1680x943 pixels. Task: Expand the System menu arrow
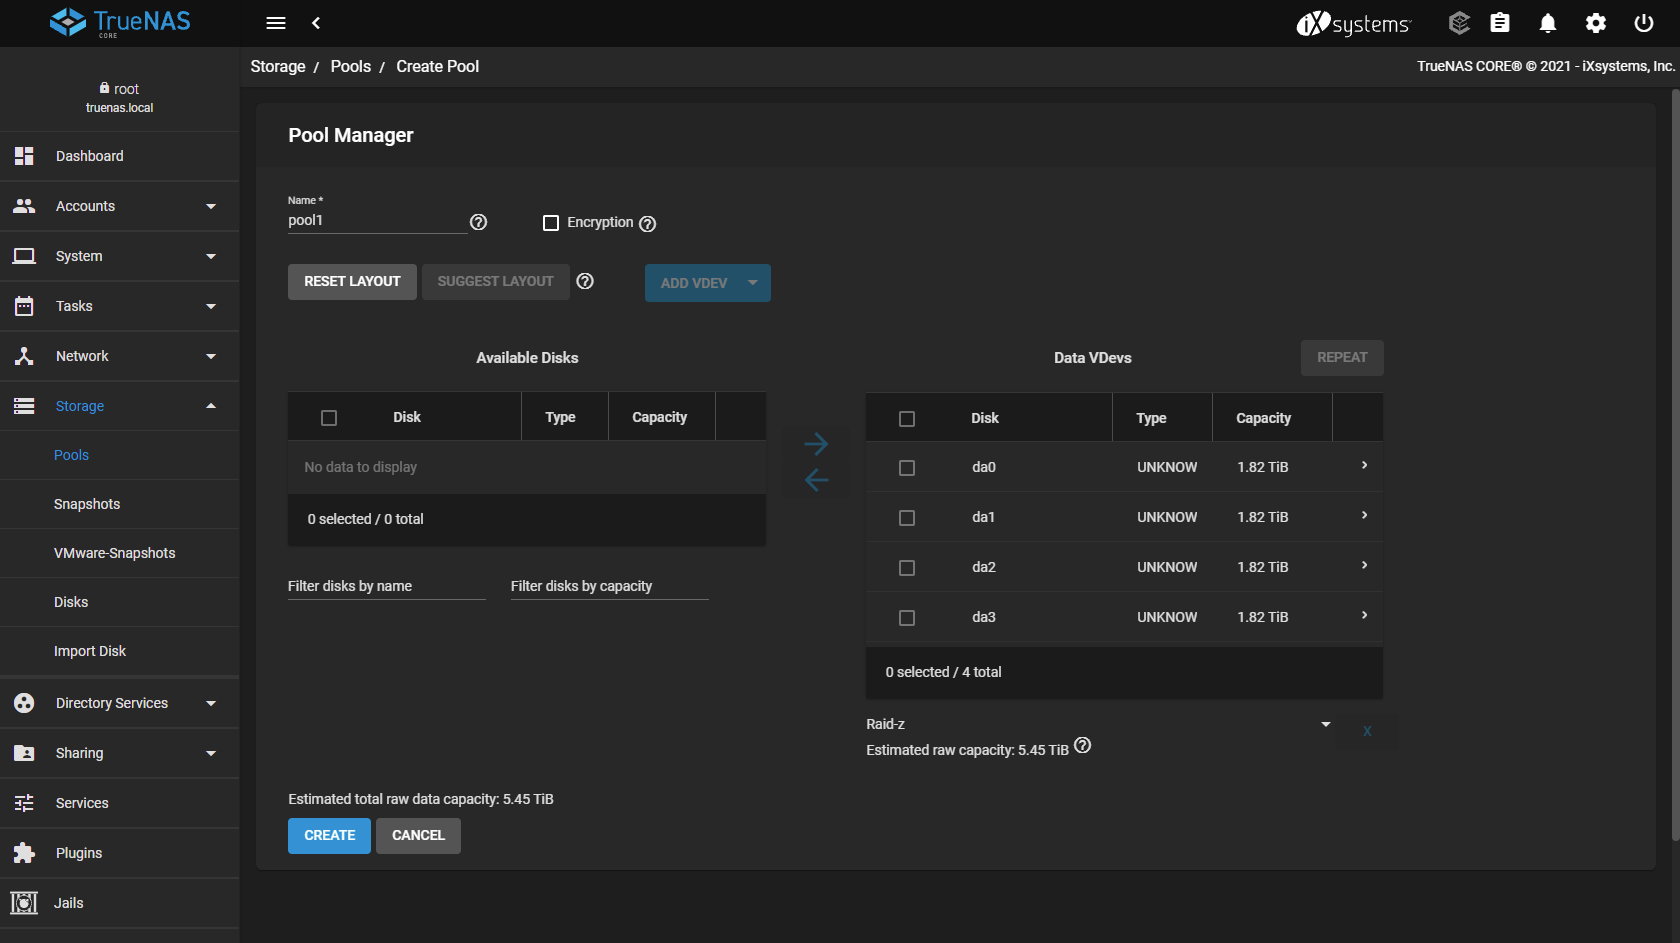(211, 257)
